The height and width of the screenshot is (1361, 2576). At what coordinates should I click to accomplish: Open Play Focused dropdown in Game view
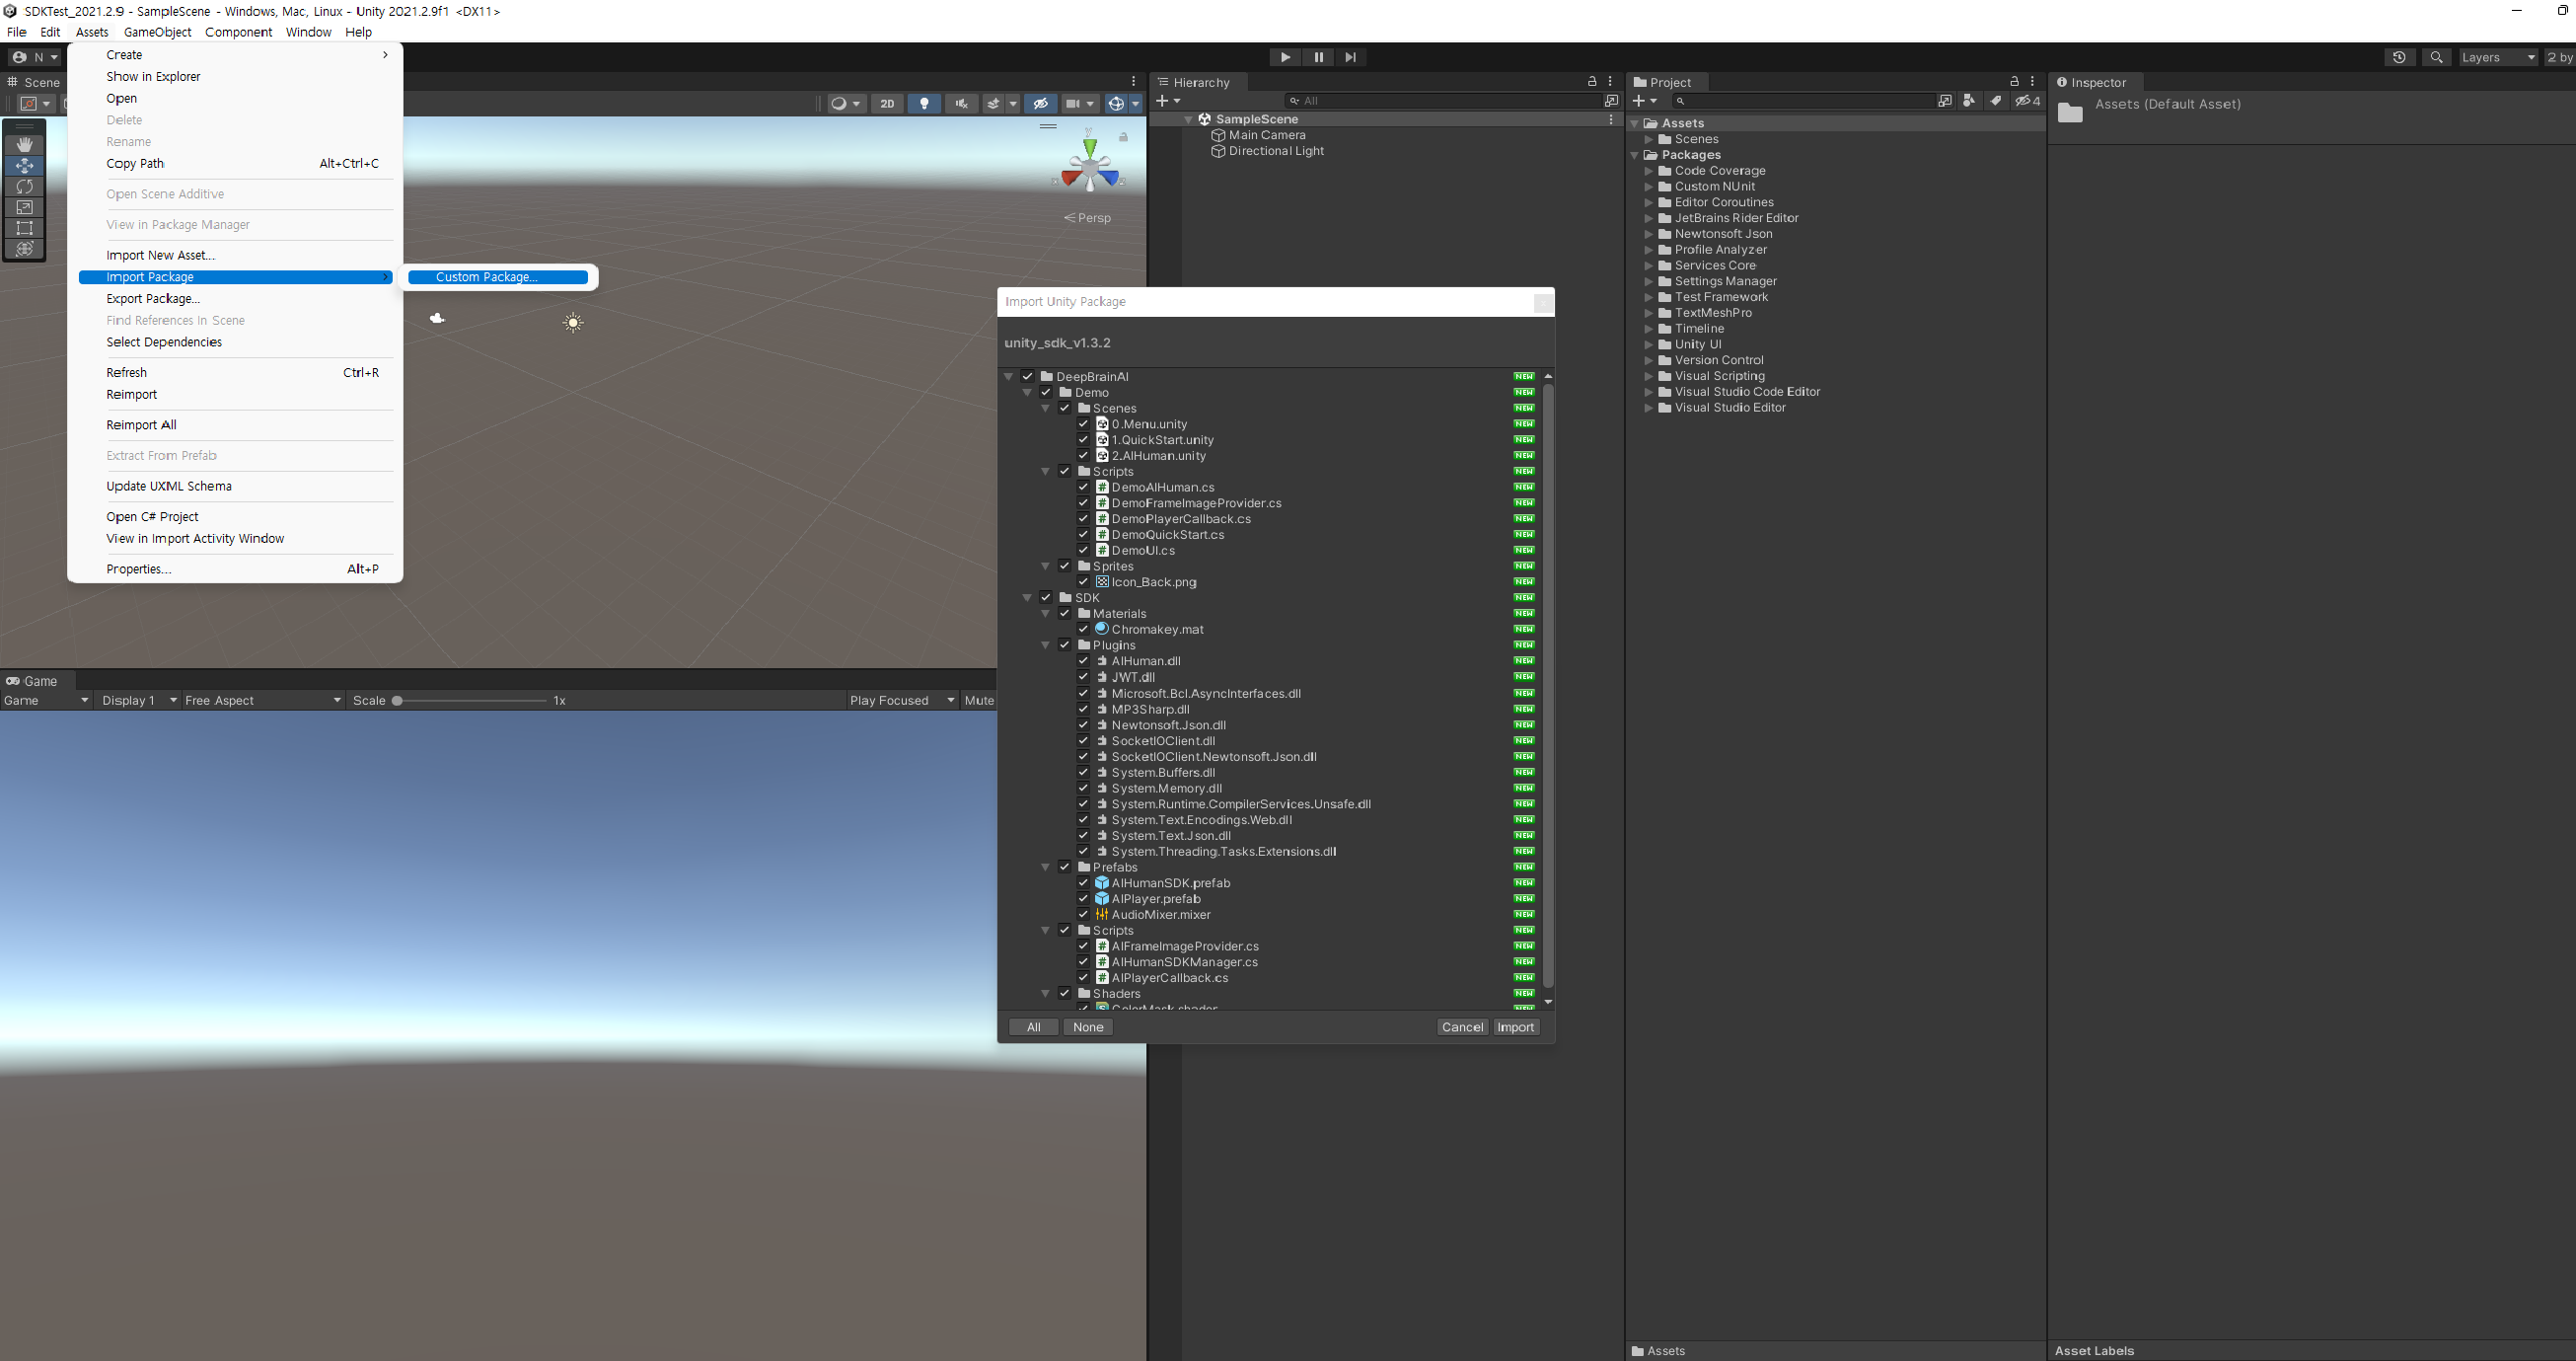pyautogui.click(x=902, y=701)
